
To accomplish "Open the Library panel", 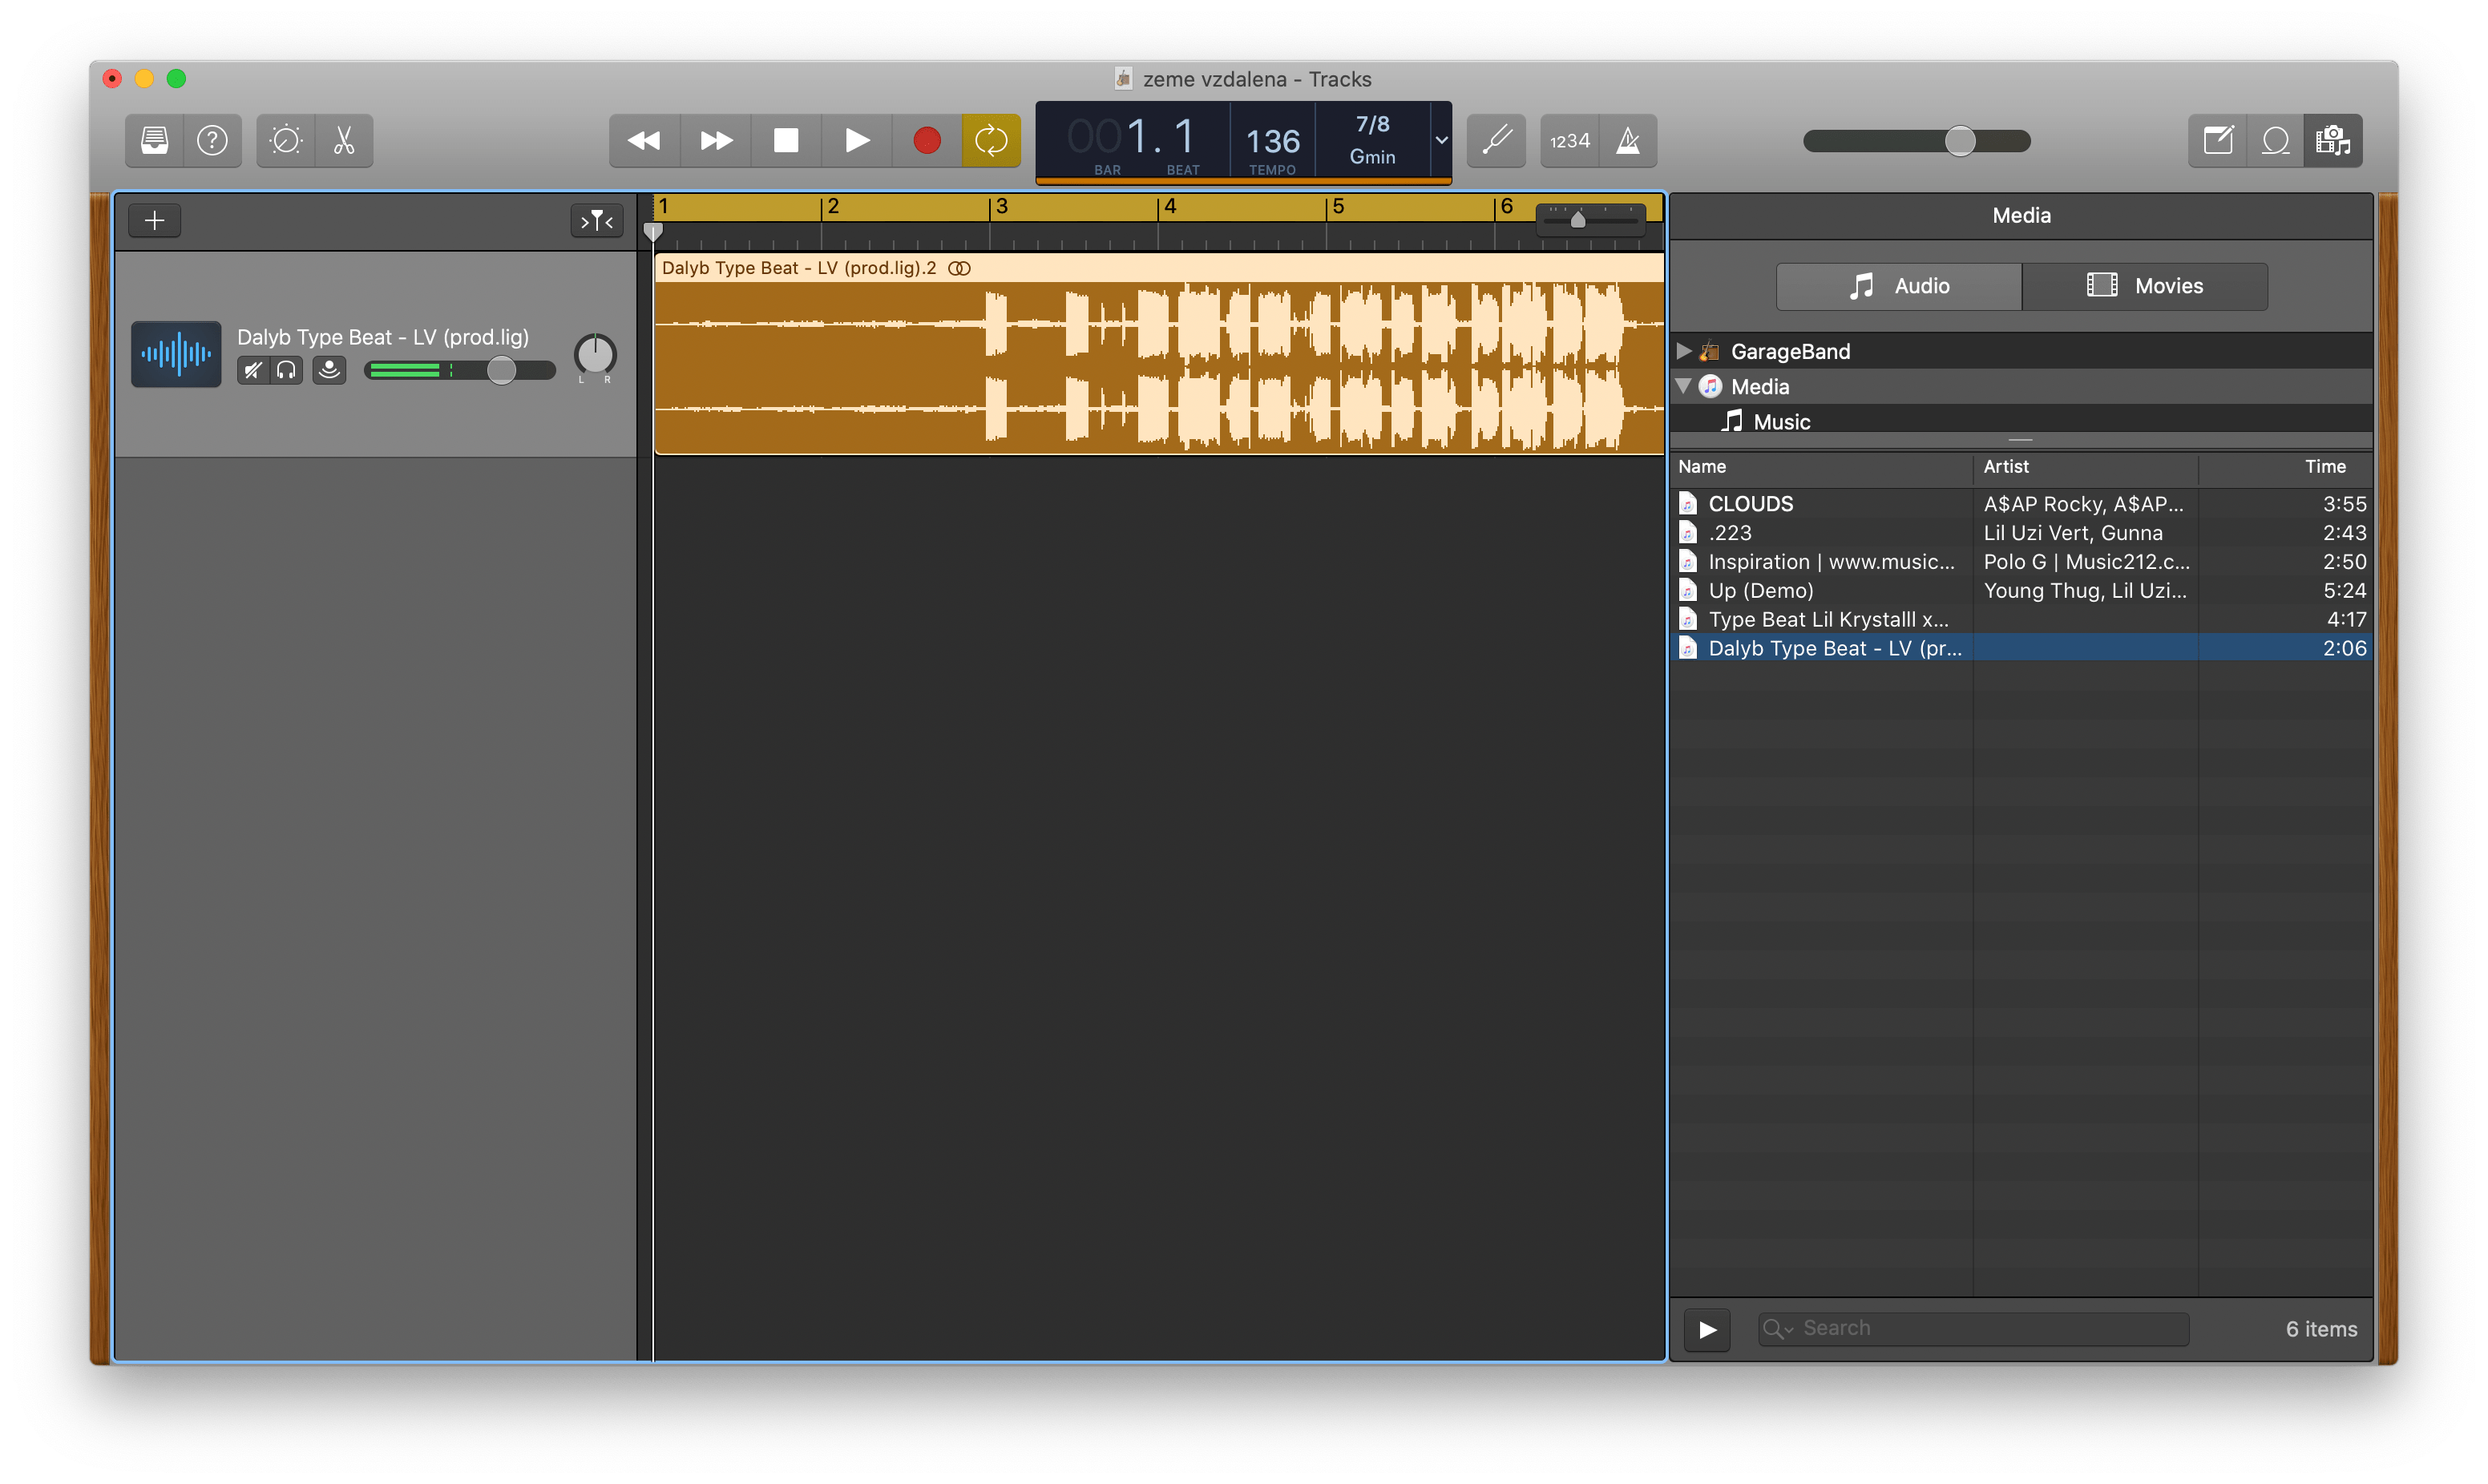I will click(x=155, y=140).
